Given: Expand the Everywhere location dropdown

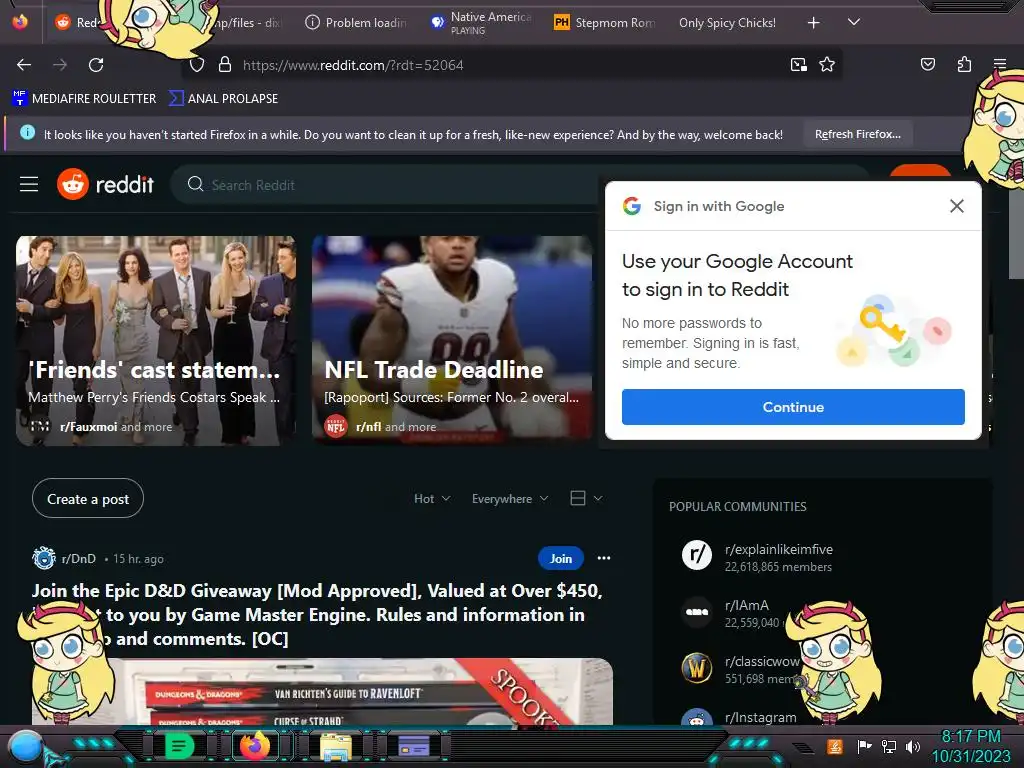Looking at the screenshot, I should click(x=509, y=498).
